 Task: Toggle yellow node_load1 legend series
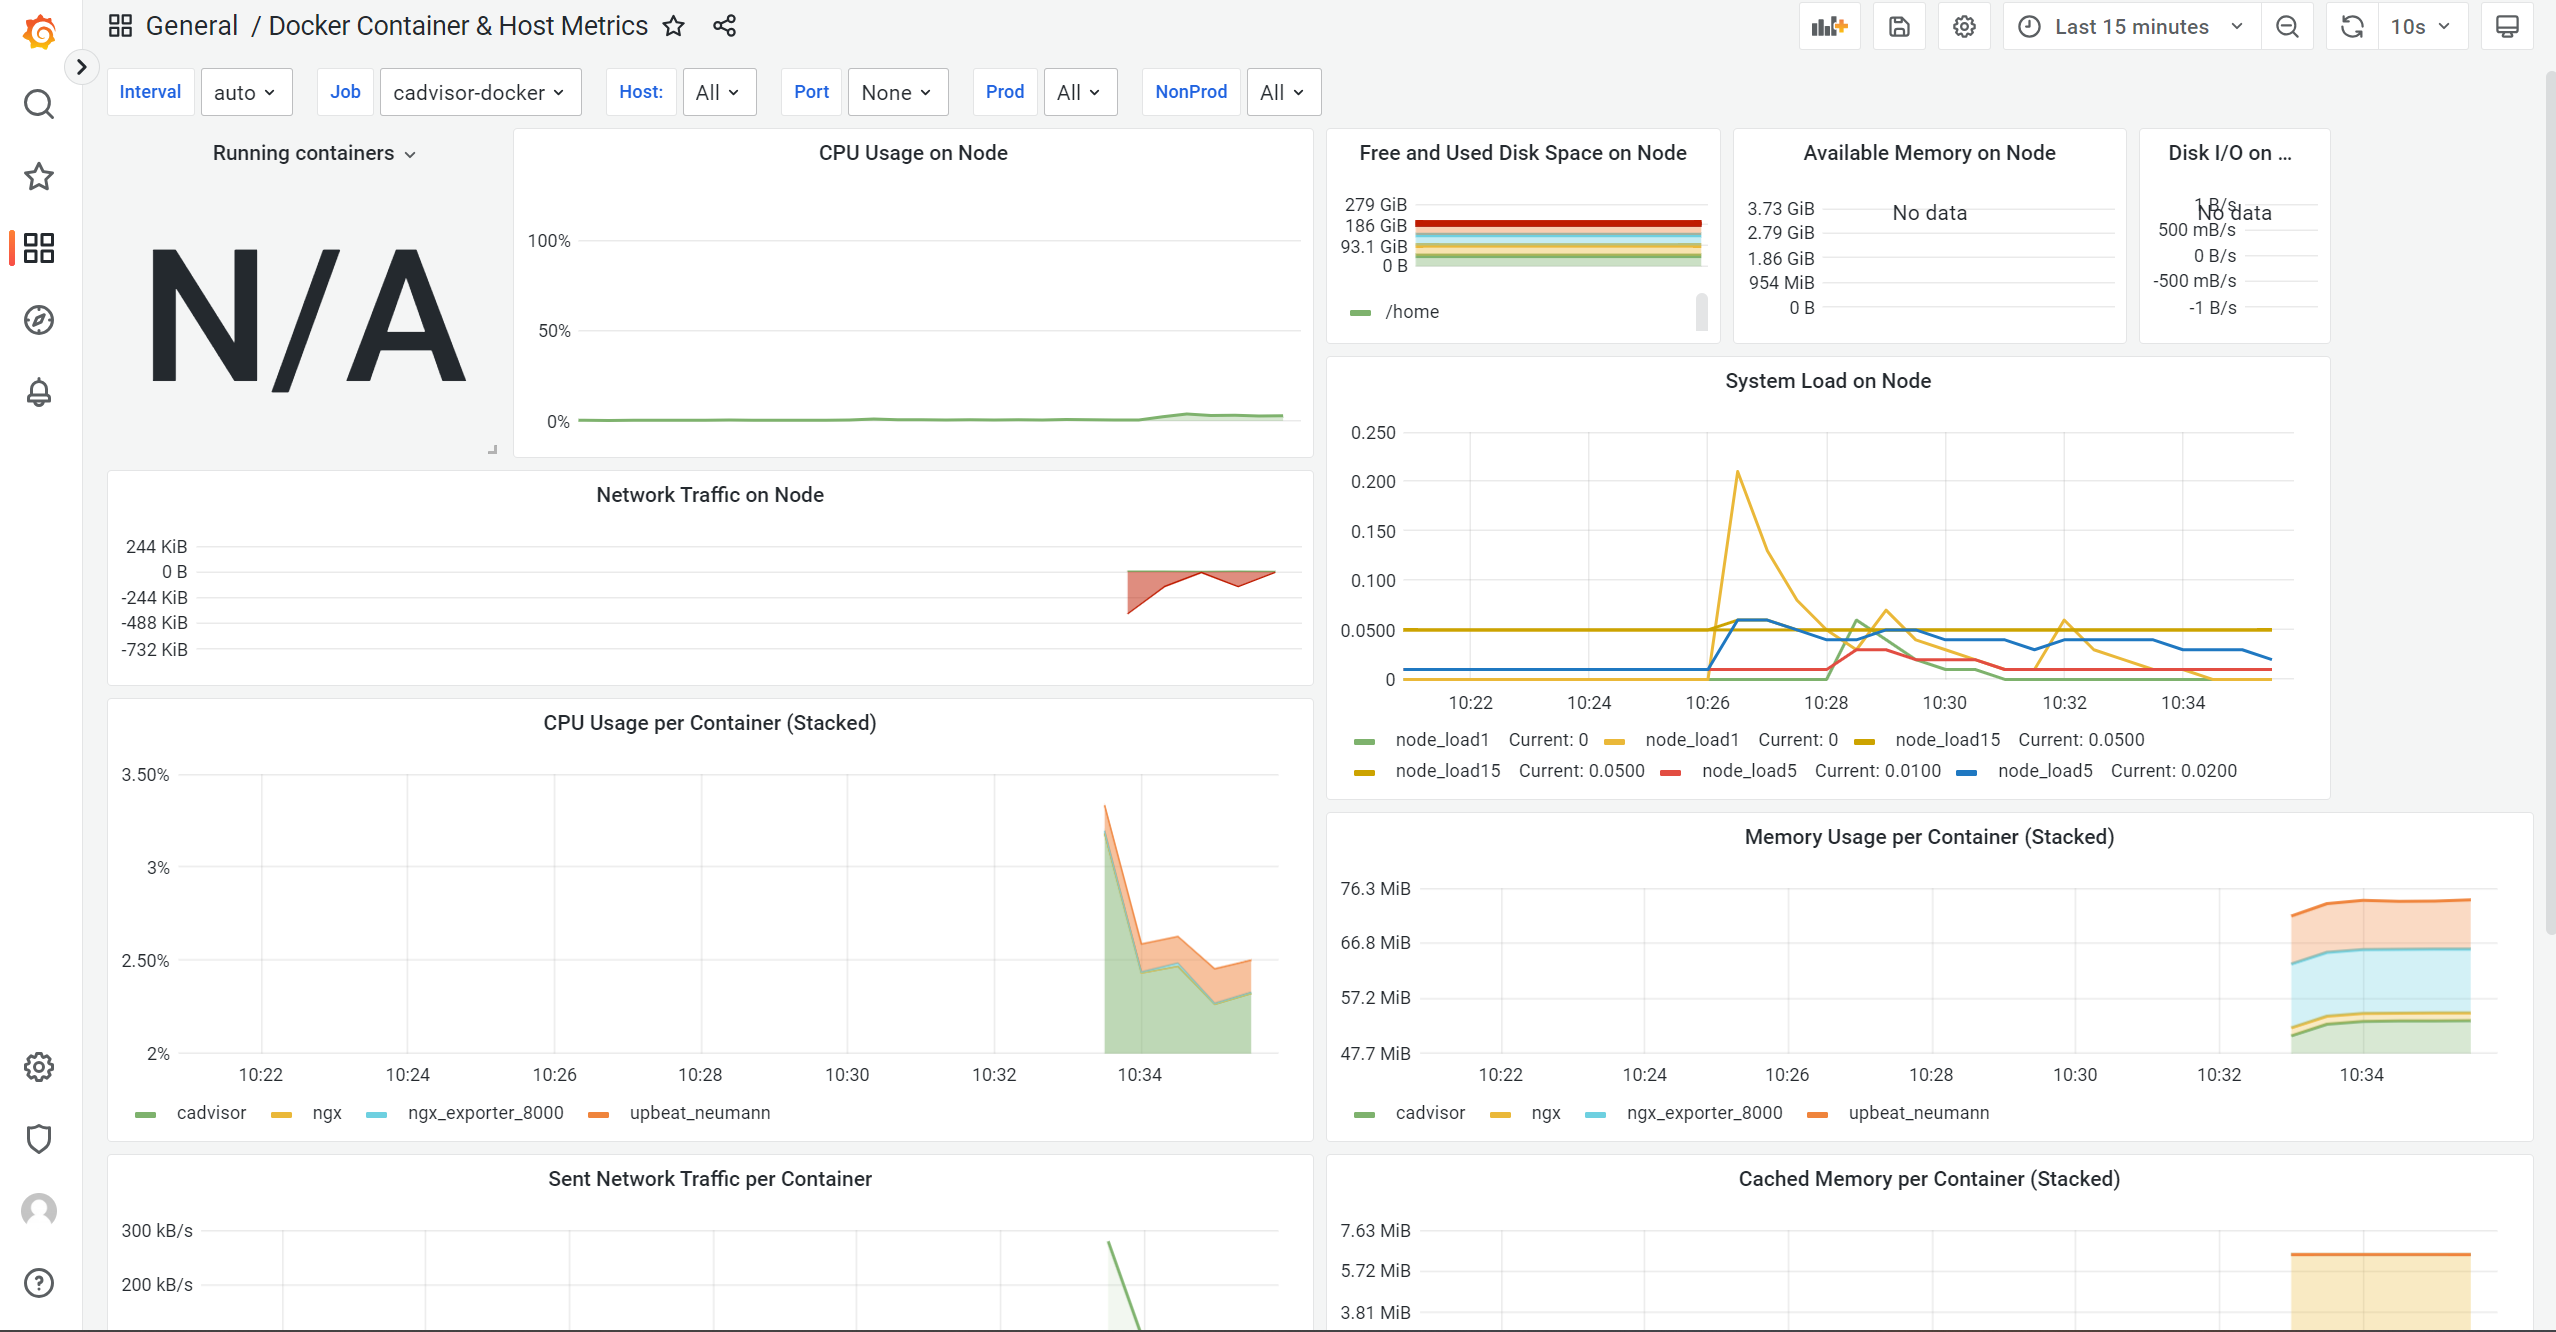[x=1692, y=740]
